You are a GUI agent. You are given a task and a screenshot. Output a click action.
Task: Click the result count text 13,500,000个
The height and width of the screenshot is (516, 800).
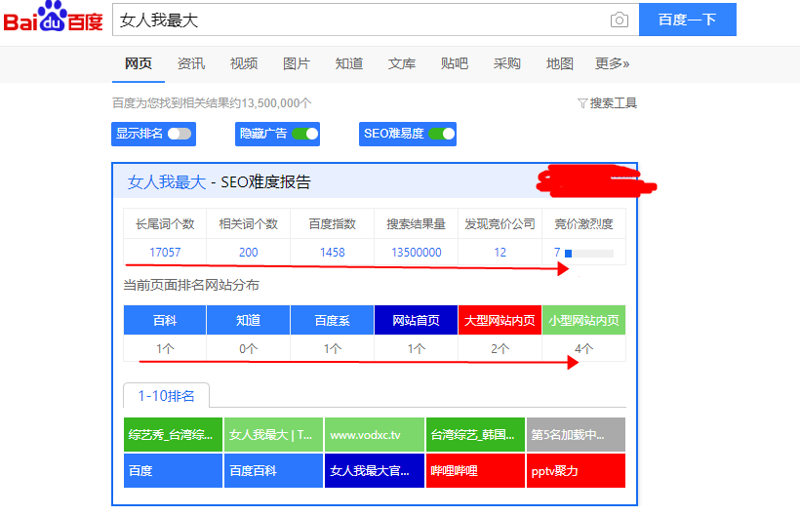point(277,103)
